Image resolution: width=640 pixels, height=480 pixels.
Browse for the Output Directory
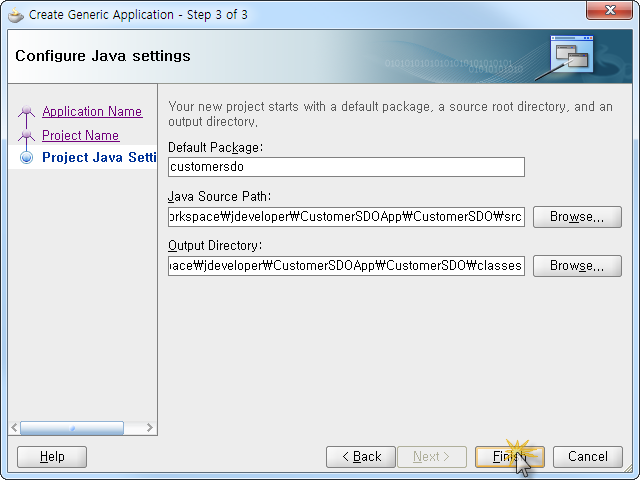coord(577,266)
